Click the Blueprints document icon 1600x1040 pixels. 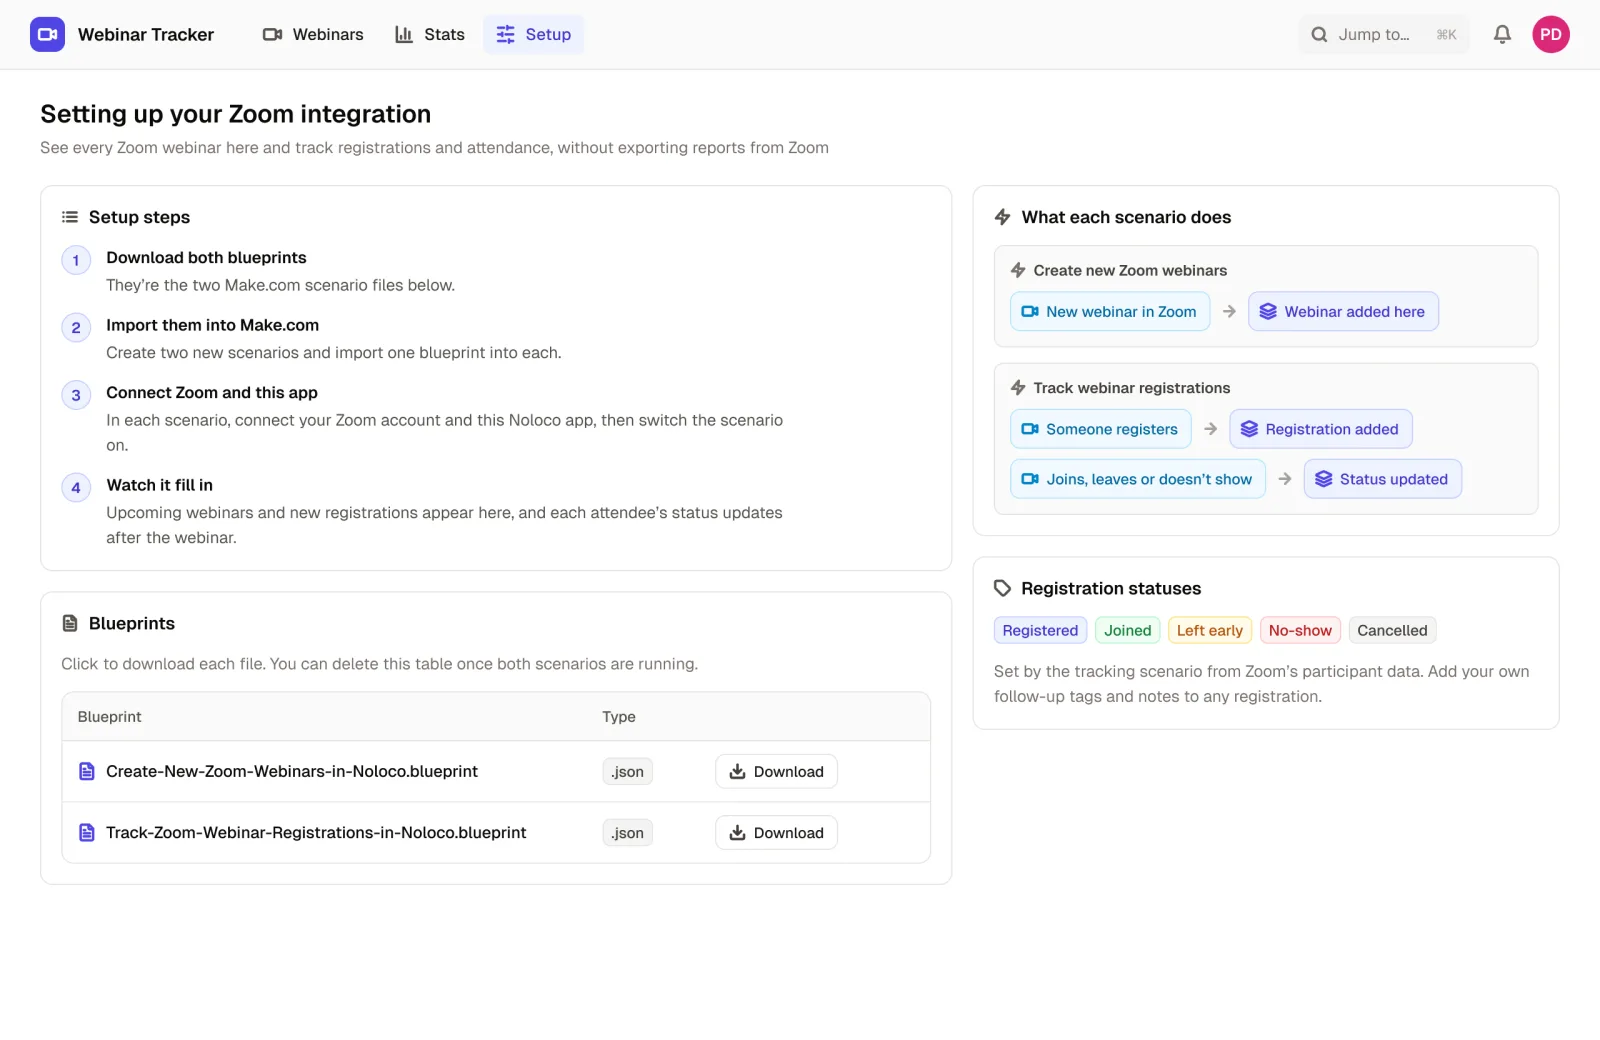click(70, 623)
